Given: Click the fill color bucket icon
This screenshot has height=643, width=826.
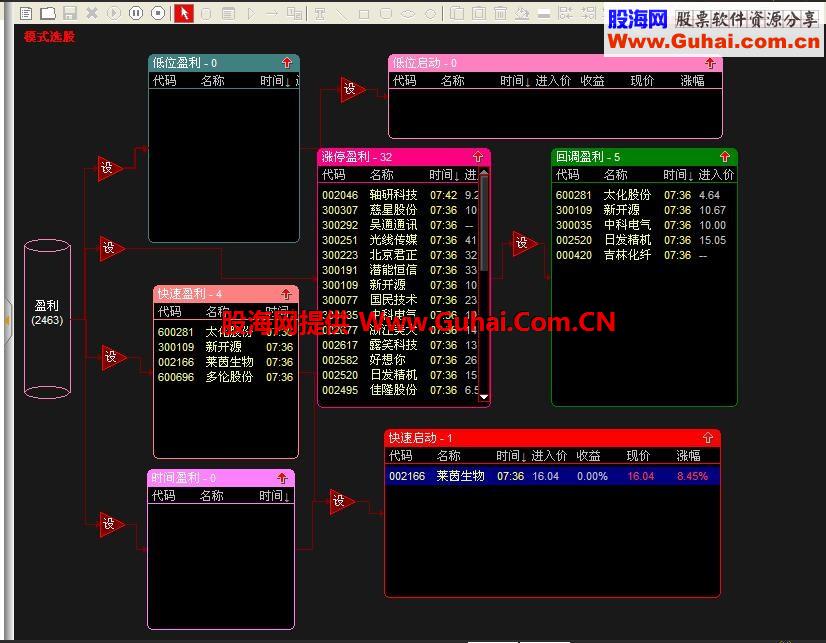Looking at the screenshot, I should coord(522,13).
